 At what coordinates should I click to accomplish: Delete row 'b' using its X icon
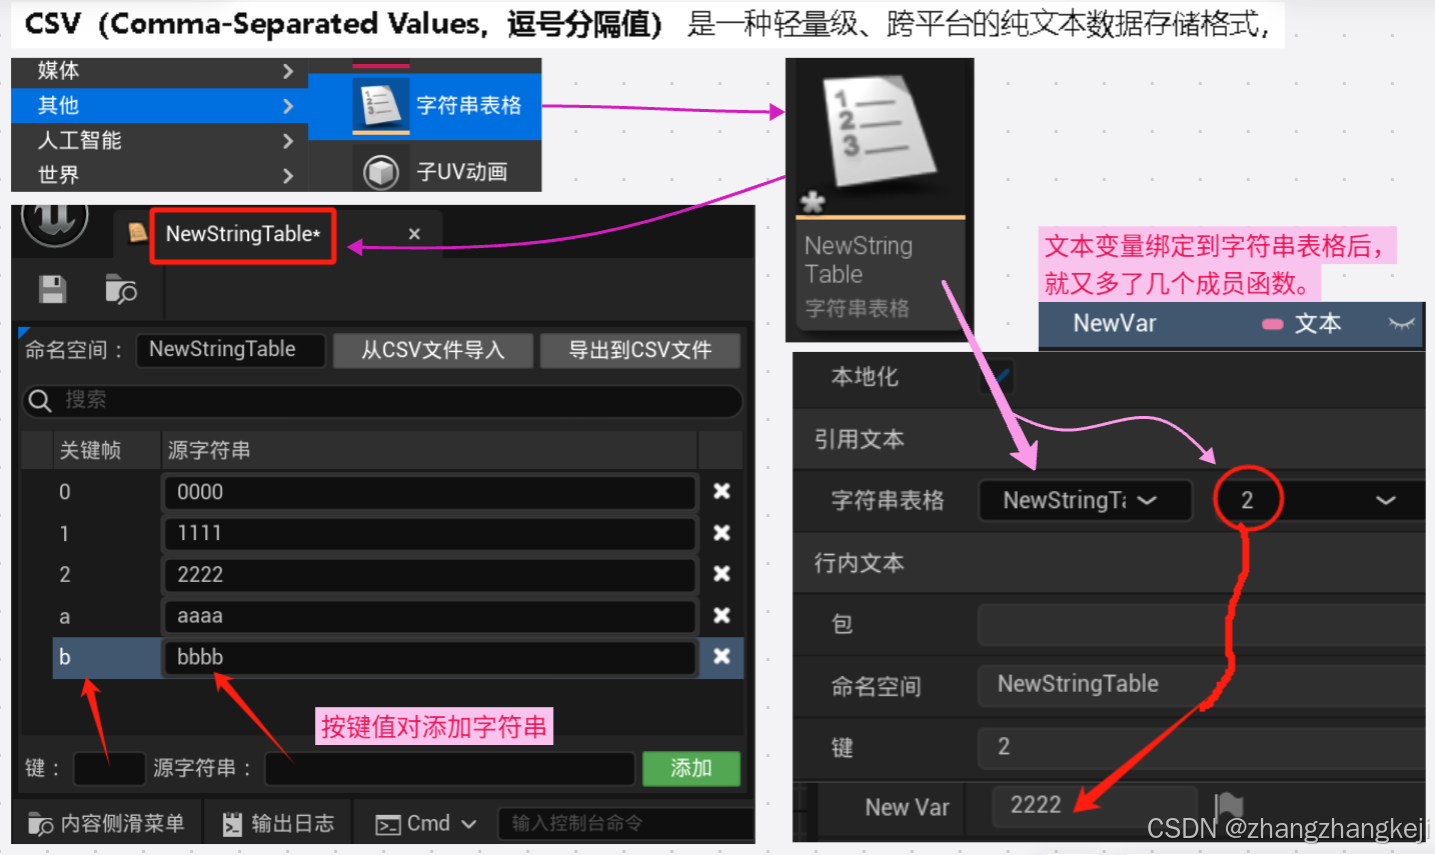[x=721, y=657]
